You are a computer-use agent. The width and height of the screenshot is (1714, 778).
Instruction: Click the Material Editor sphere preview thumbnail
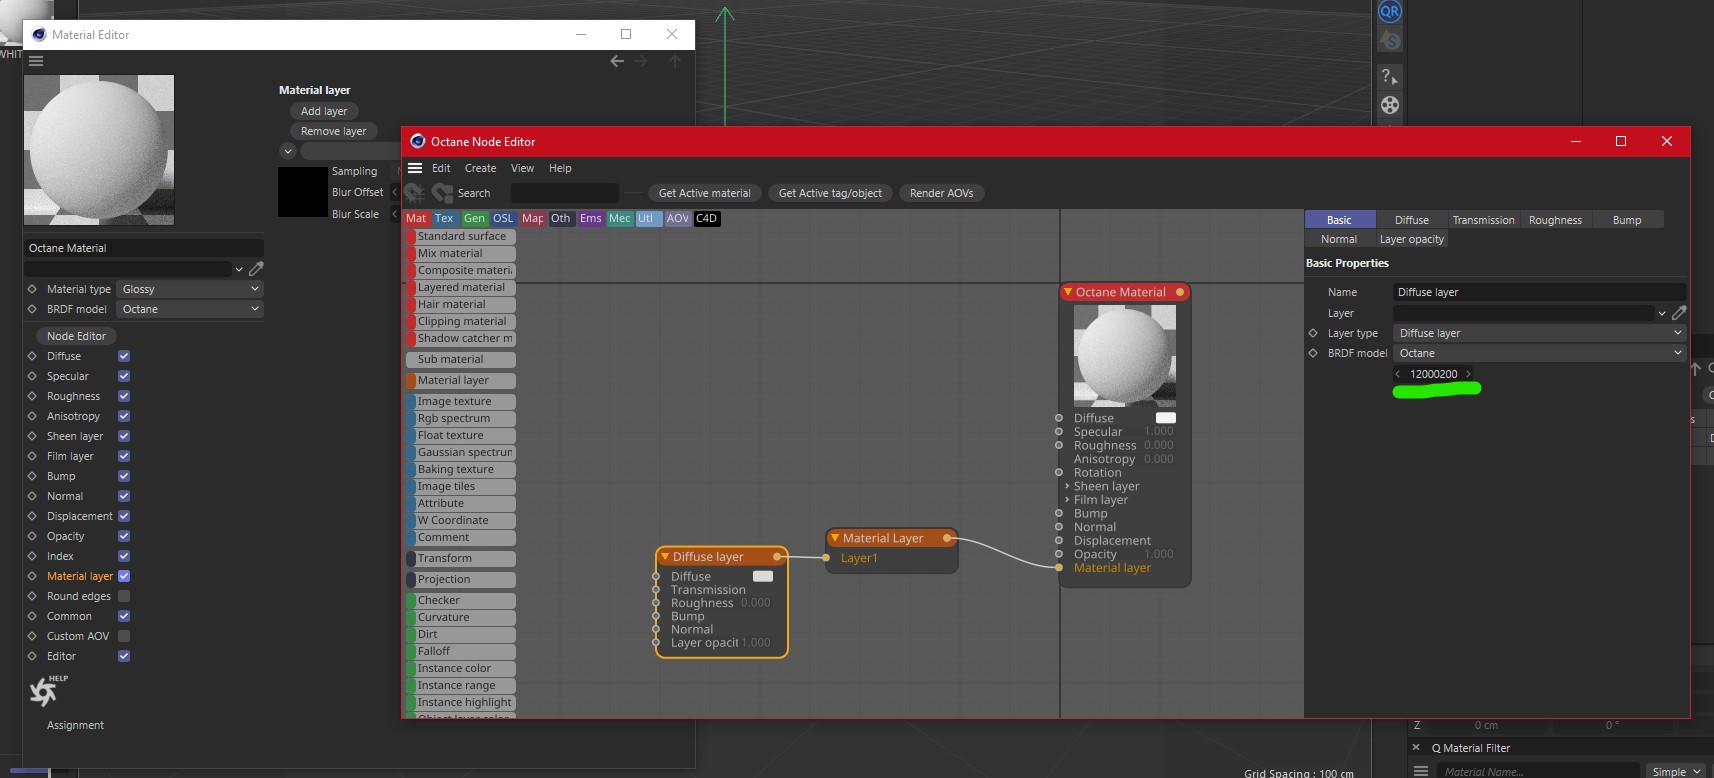(x=99, y=150)
